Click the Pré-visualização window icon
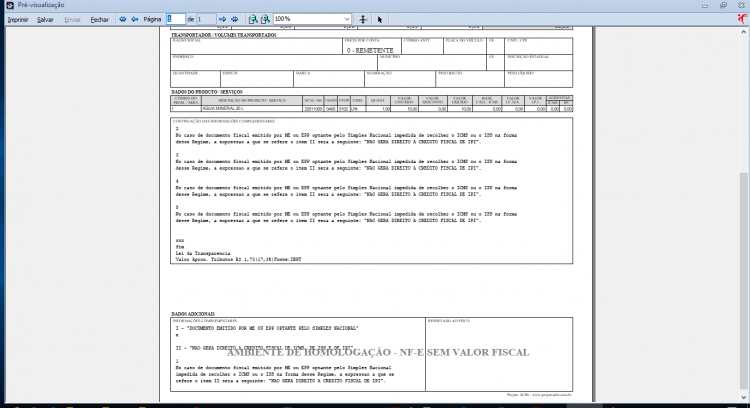750x408 pixels. coord(10,5)
